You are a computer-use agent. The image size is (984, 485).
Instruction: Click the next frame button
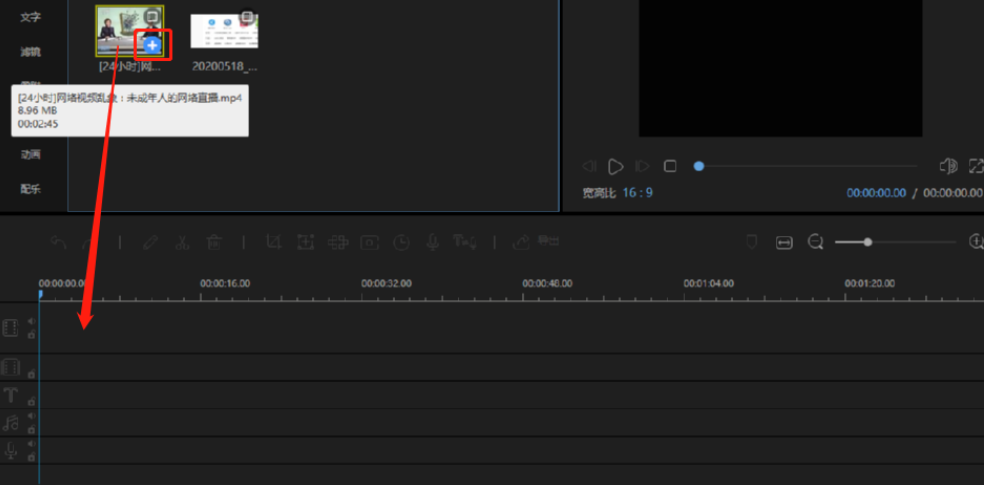[x=642, y=166]
